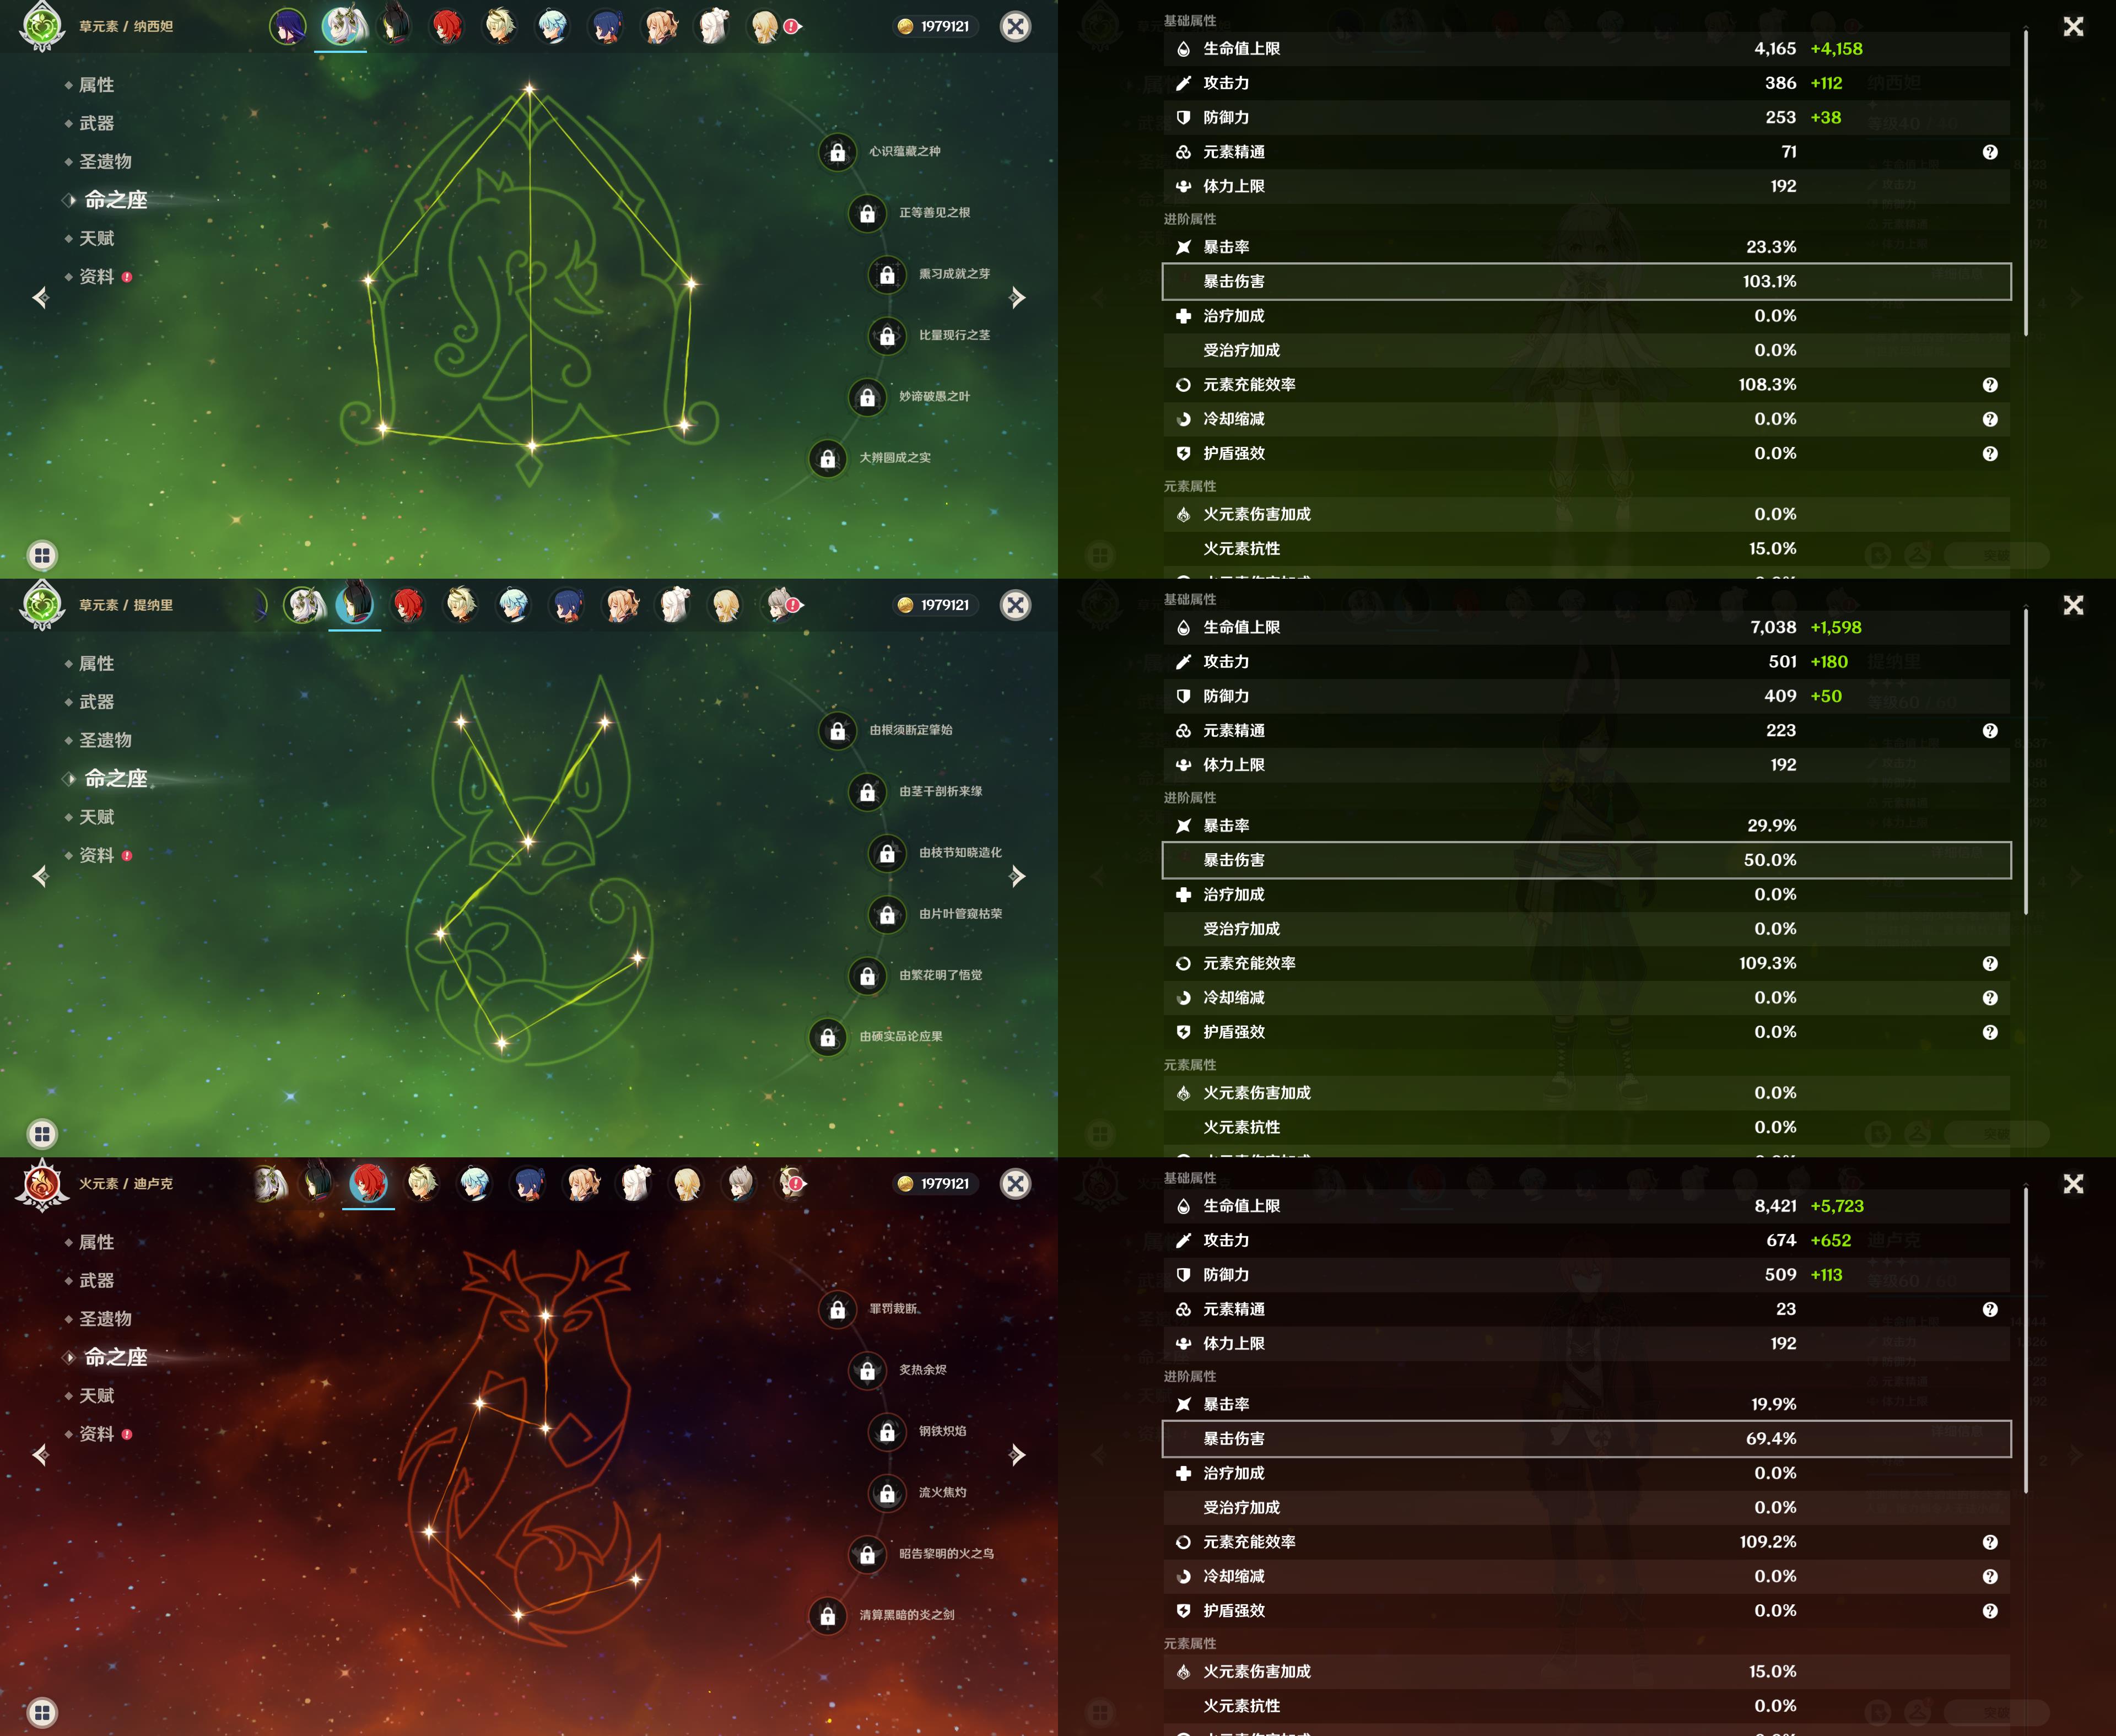Click the help icon next to 元素充能效率 109.2%
Viewport: 2116px width, 1736px height.
1989,1542
